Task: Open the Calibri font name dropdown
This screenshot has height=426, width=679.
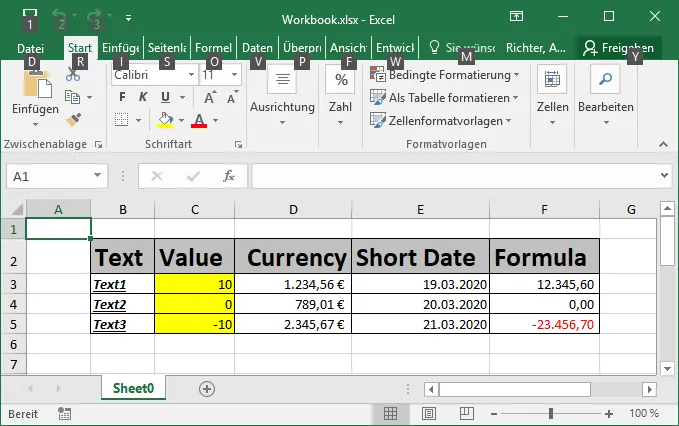Action: point(191,75)
